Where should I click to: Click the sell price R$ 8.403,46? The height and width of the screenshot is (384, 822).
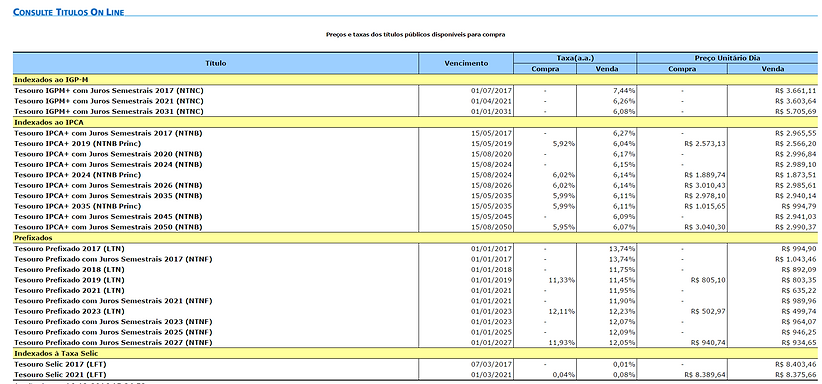[795, 364]
